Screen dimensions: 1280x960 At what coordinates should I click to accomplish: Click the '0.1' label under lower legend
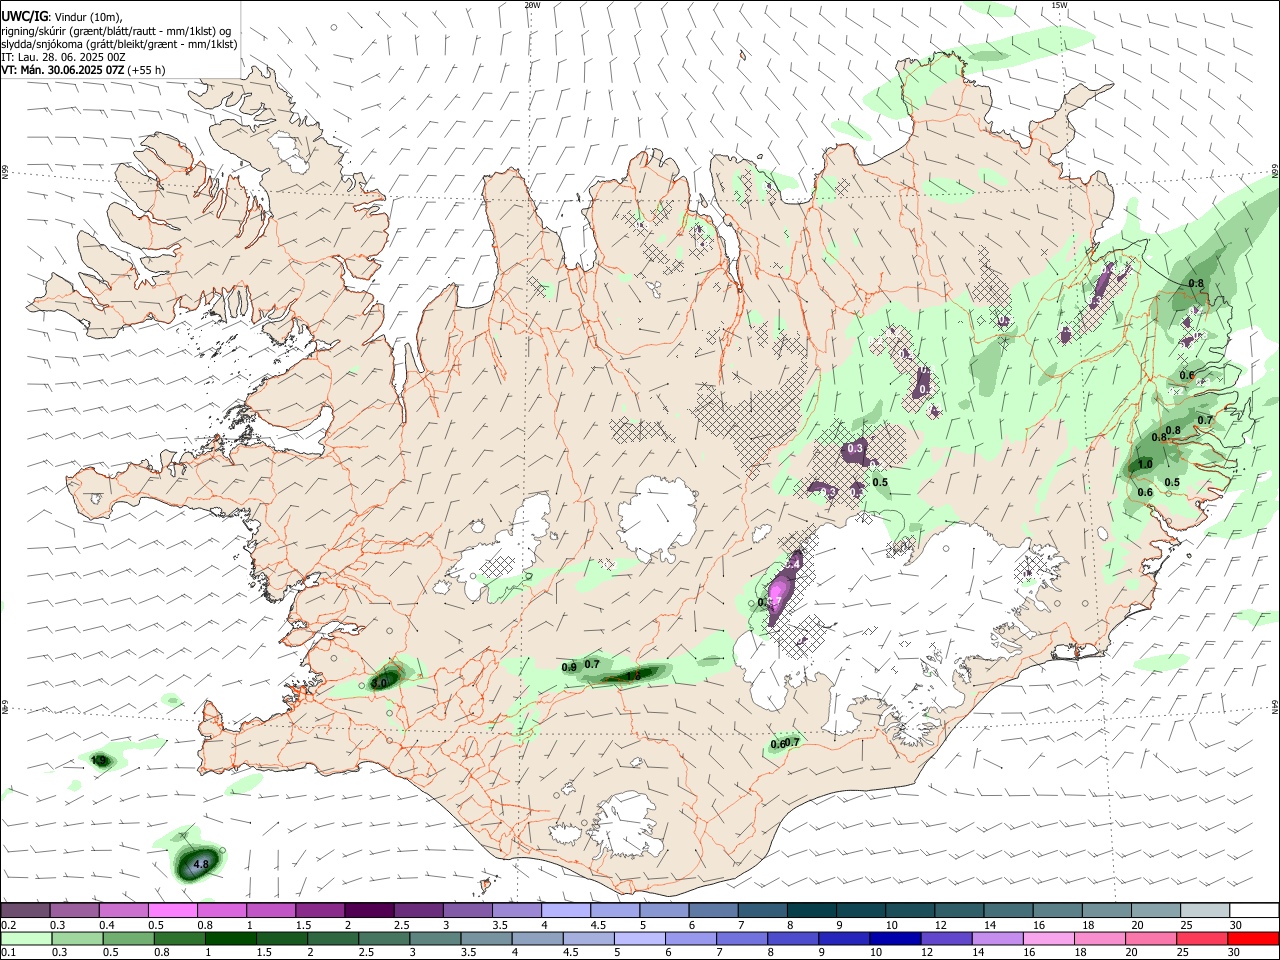point(9,953)
